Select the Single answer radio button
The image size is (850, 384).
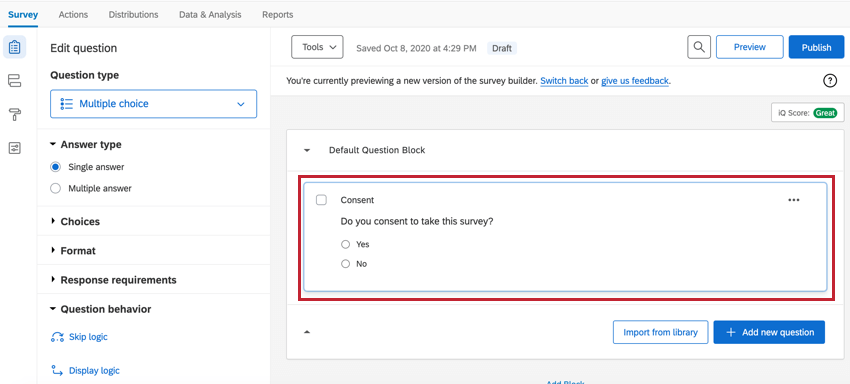[x=55, y=167]
